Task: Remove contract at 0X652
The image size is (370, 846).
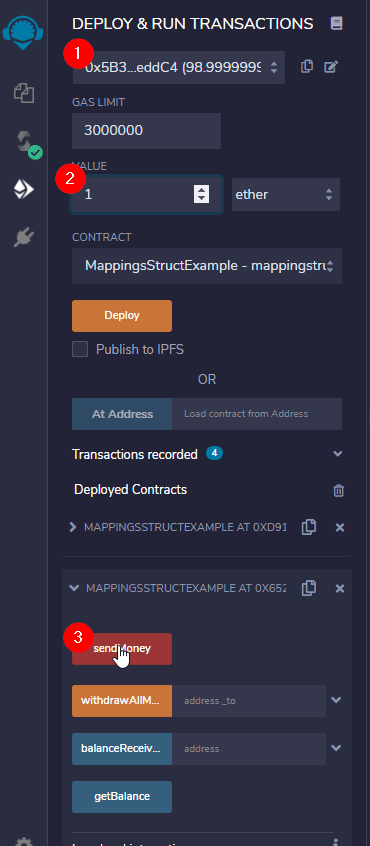Action: tap(340, 589)
